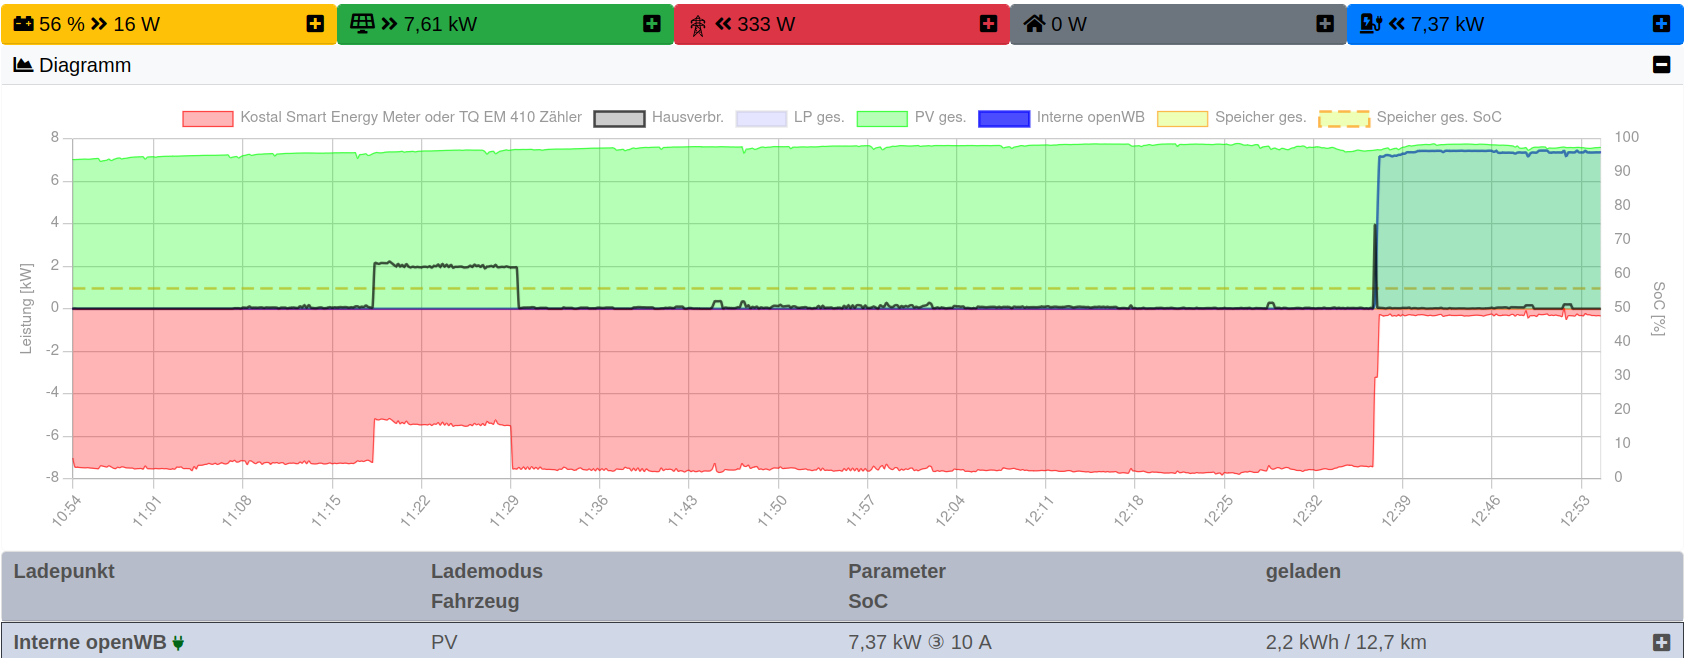
Task: Click the Lademodus column header
Action: coord(487,571)
